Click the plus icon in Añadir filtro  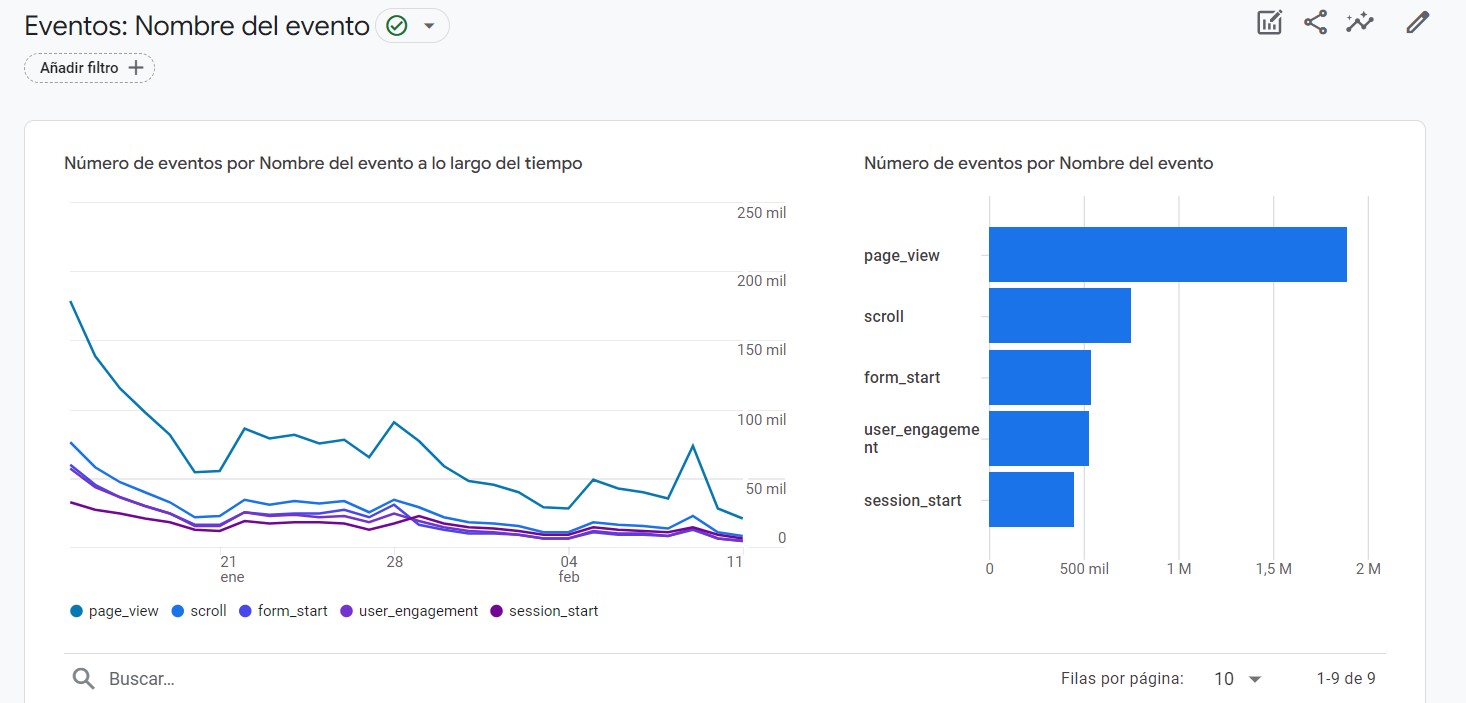[x=136, y=68]
